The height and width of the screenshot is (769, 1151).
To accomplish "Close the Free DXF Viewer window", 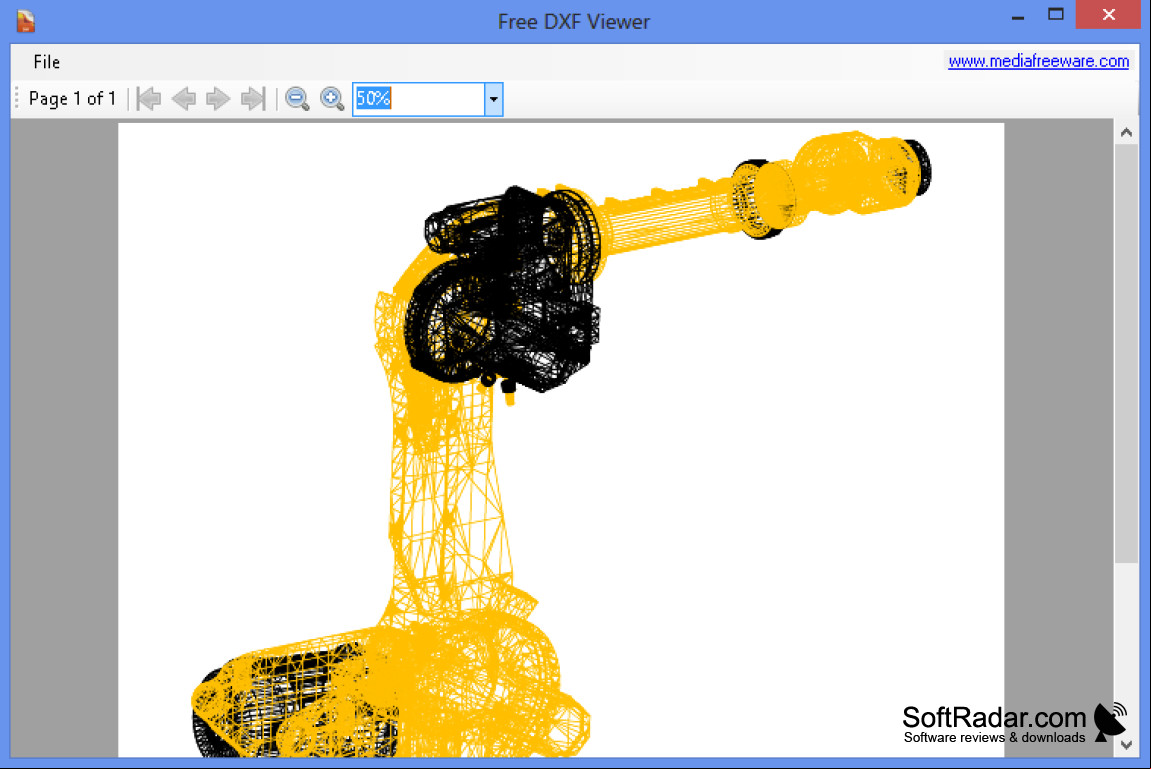I will pyautogui.click(x=1108, y=15).
